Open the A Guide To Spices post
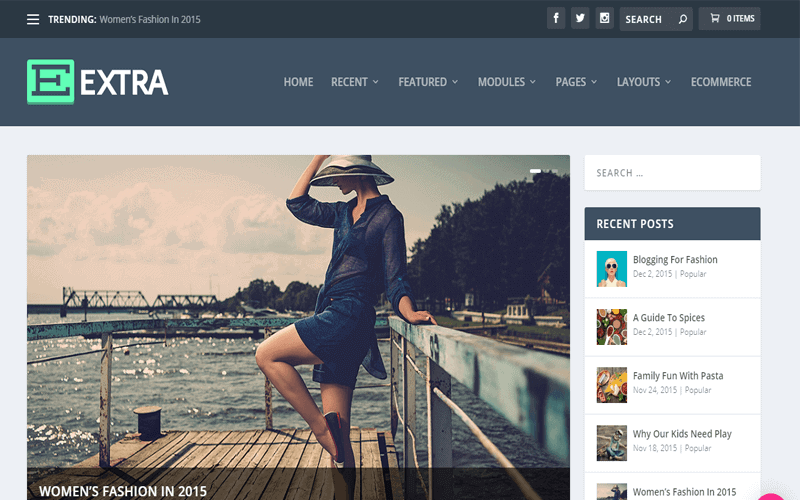This screenshot has height=500, width=800. click(668, 318)
